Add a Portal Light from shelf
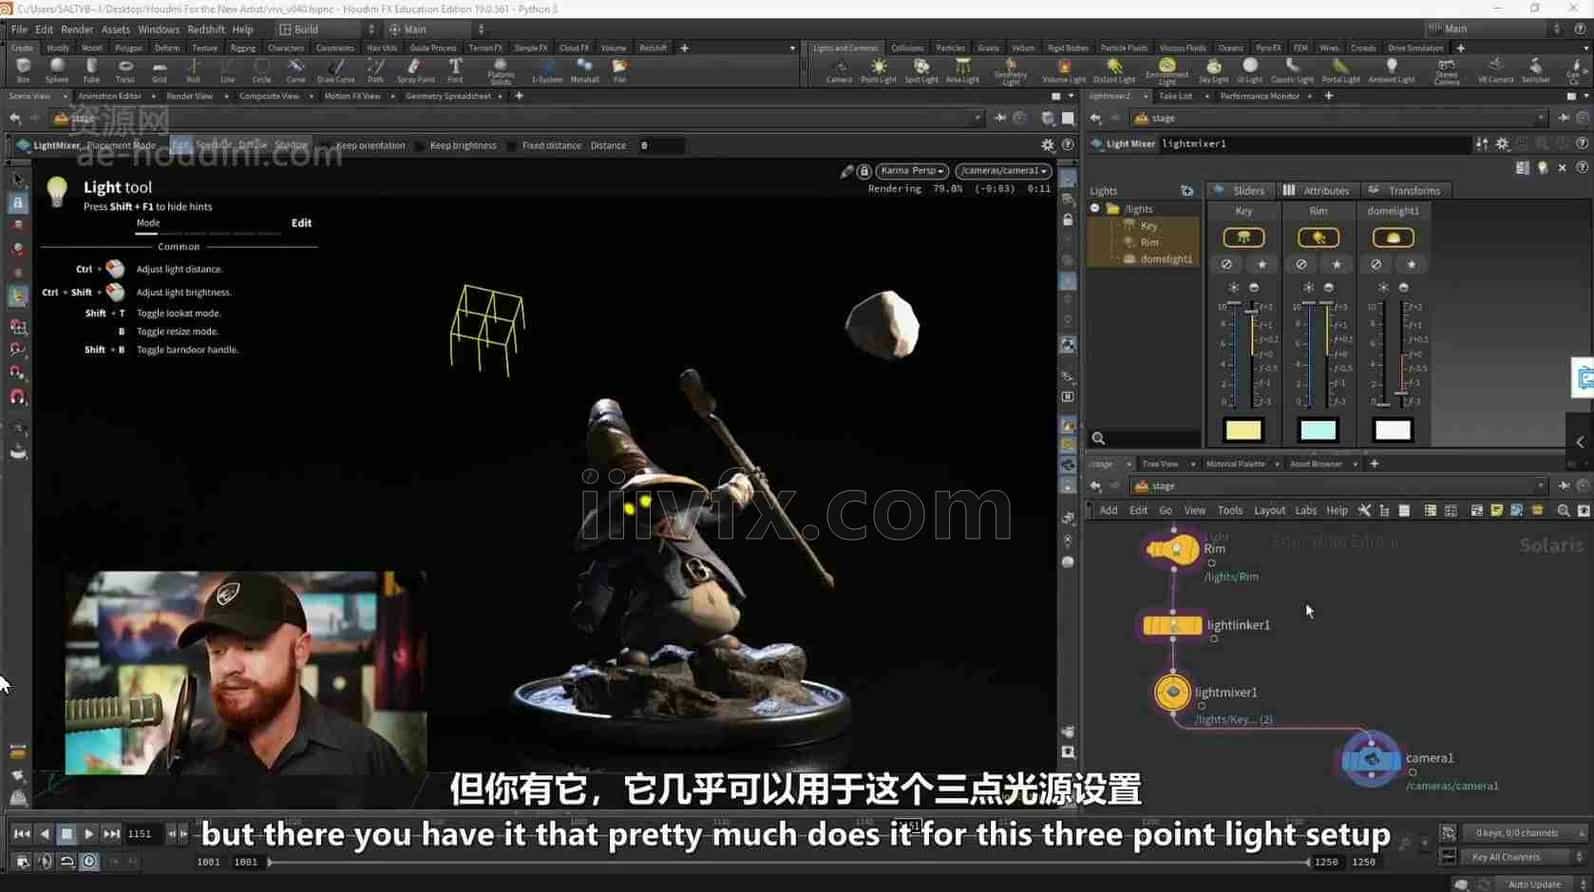Viewport: 1594px width, 892px height. tap(1340, 70)
